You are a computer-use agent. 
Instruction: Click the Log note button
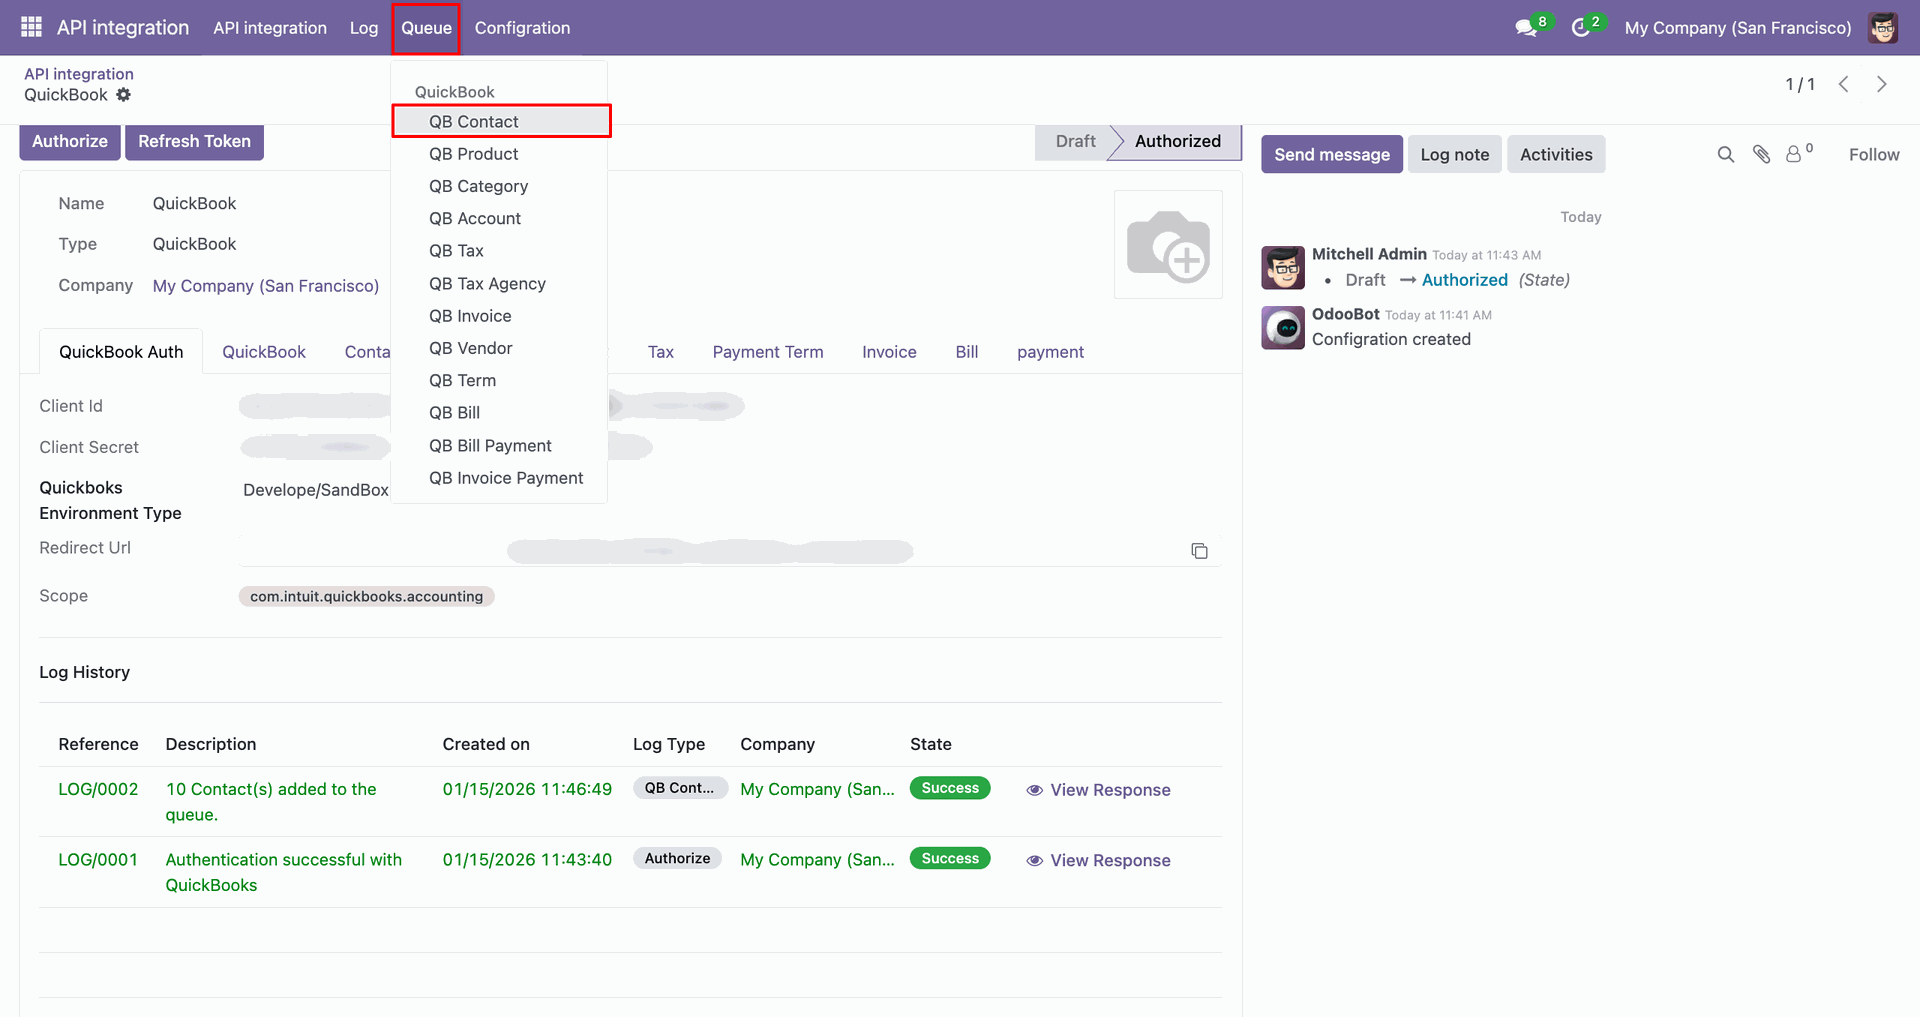click(x=1455, y=154)
